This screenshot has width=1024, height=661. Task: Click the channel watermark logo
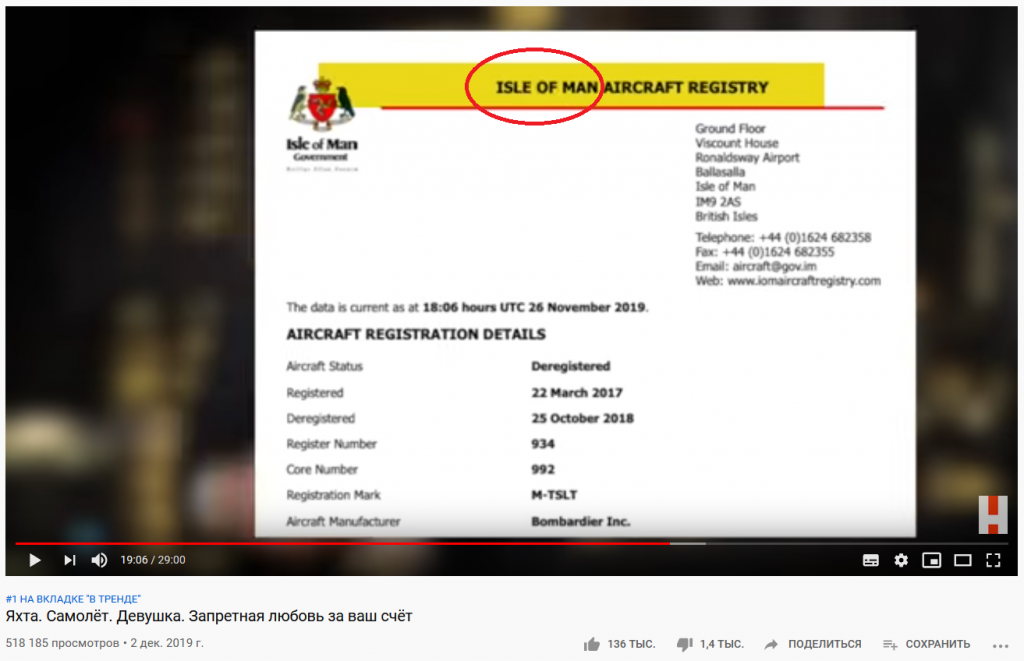[x=993, y=515]
